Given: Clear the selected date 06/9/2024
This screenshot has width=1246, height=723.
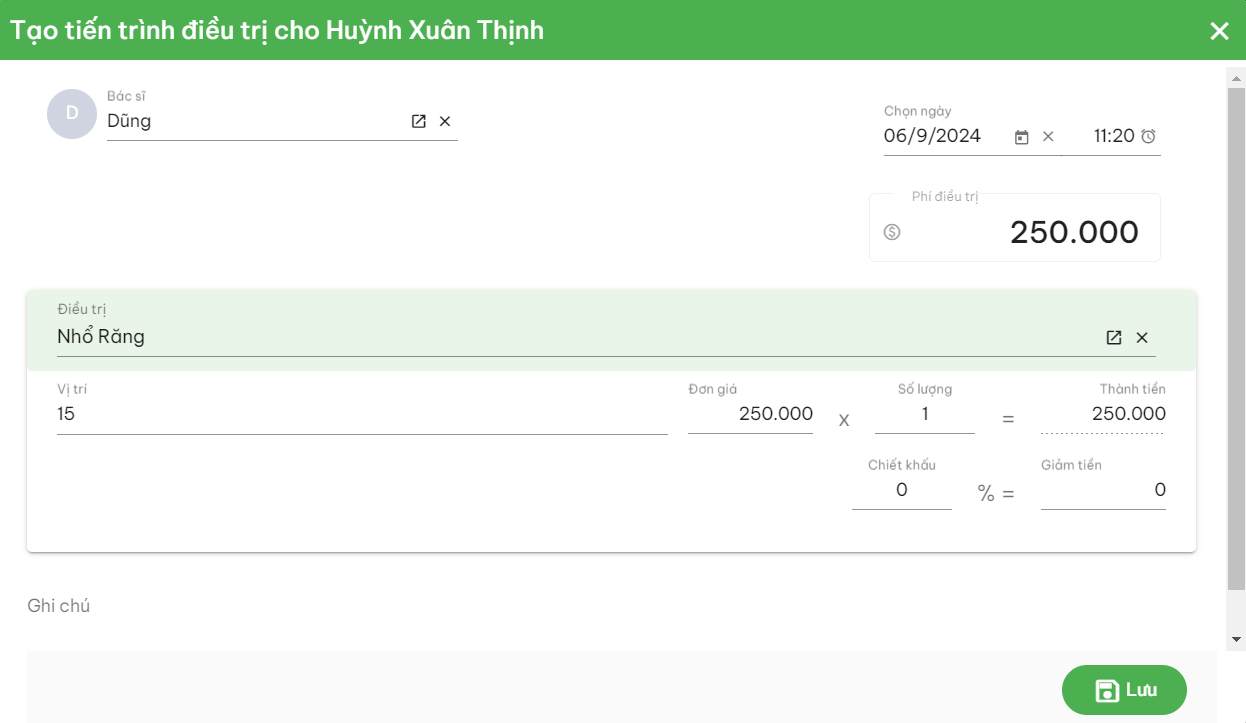Looking at the screenshot, I should pos(1048,137).
